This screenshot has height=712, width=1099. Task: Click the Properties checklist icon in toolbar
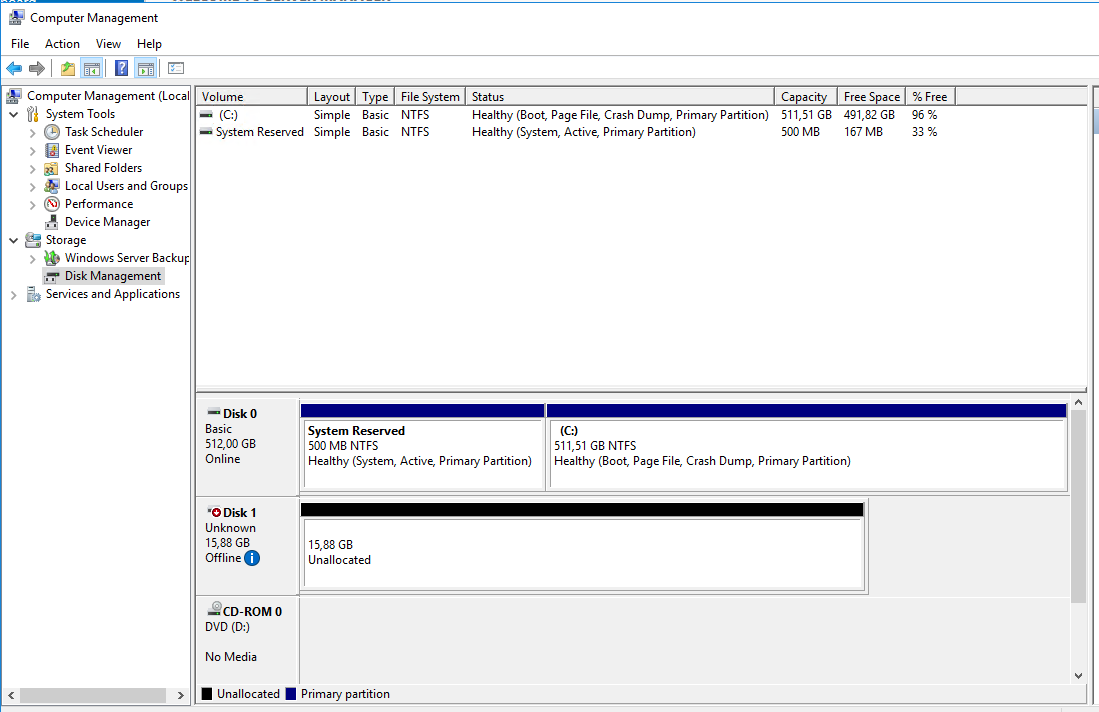pos(176,68)
